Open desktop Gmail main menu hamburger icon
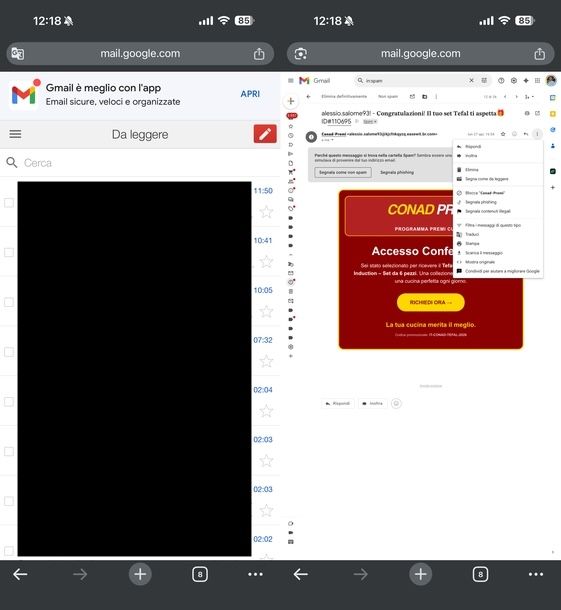Screen dimensions: 561x610 pyautogui.click(x=291, y=81)
